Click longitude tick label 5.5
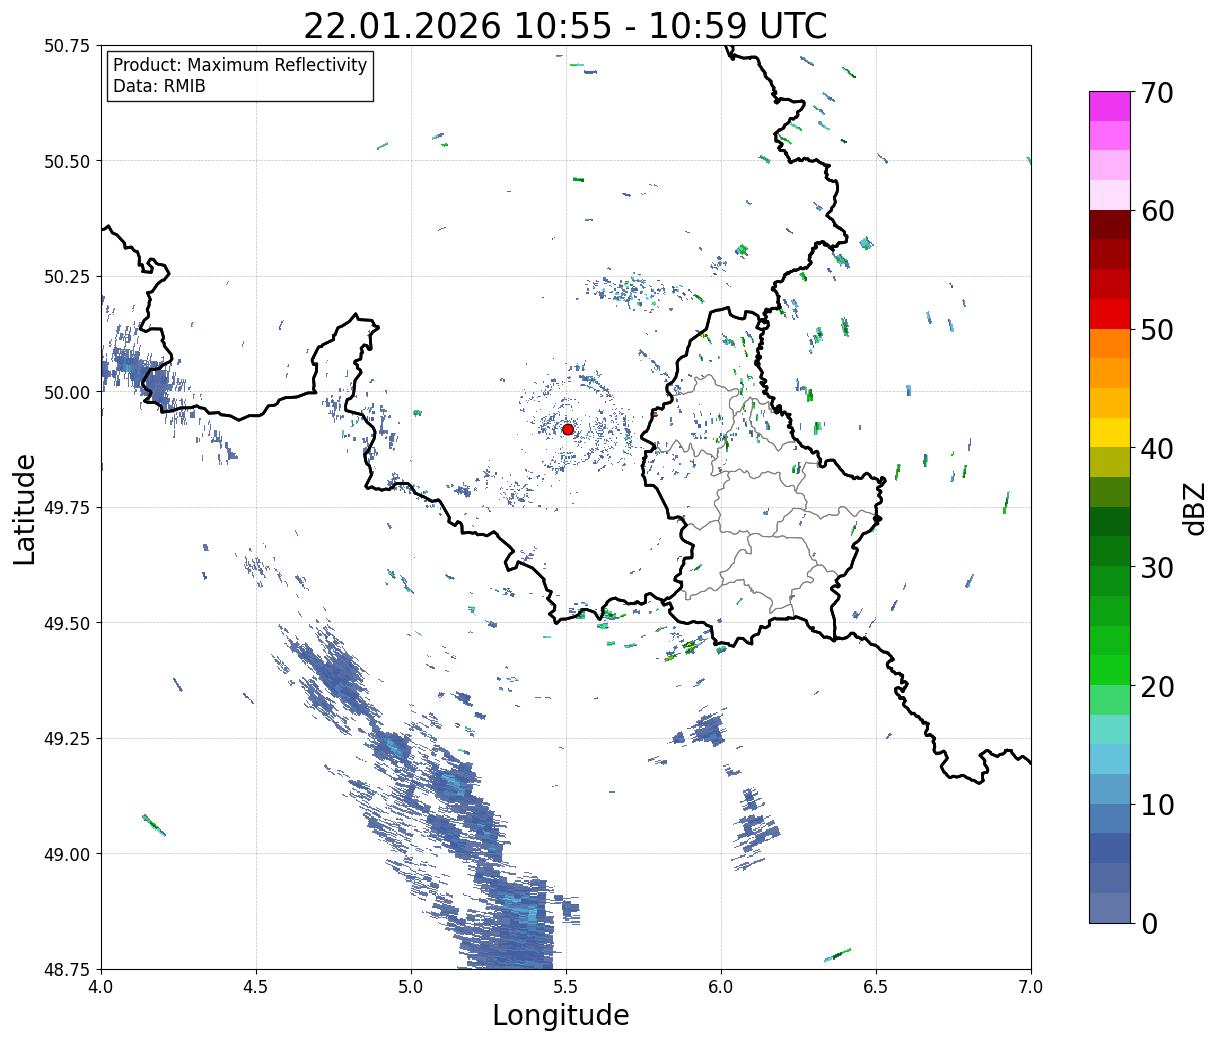This screenshot has width=1219, height=1040. tap(566, 986)
